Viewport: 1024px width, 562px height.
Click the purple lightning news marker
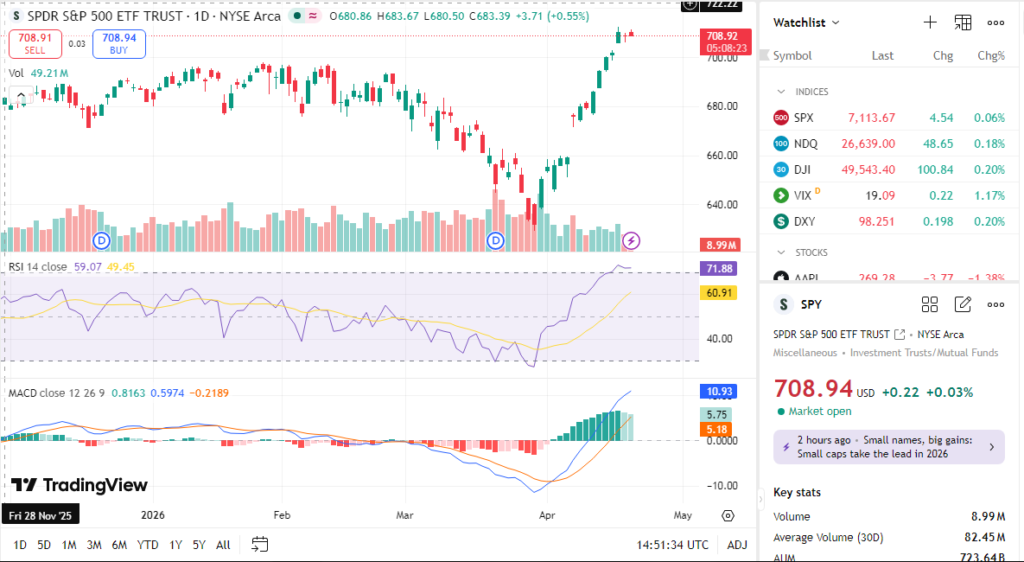tap(631, 241)
